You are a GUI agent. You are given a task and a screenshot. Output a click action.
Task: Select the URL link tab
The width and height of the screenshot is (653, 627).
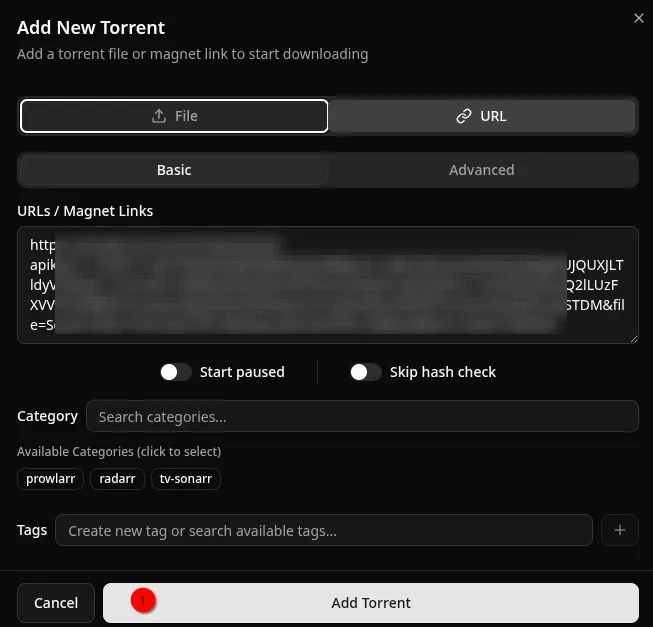(x=482, y=116)
